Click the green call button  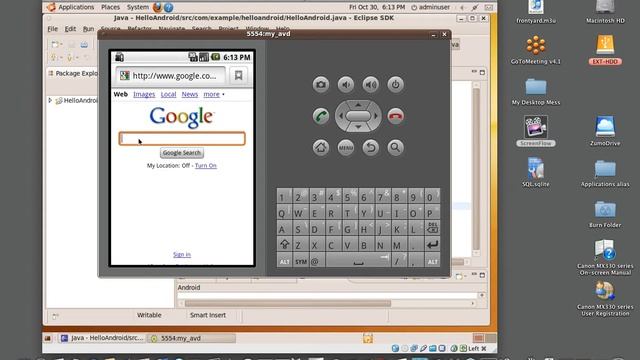tap(321, 116)
